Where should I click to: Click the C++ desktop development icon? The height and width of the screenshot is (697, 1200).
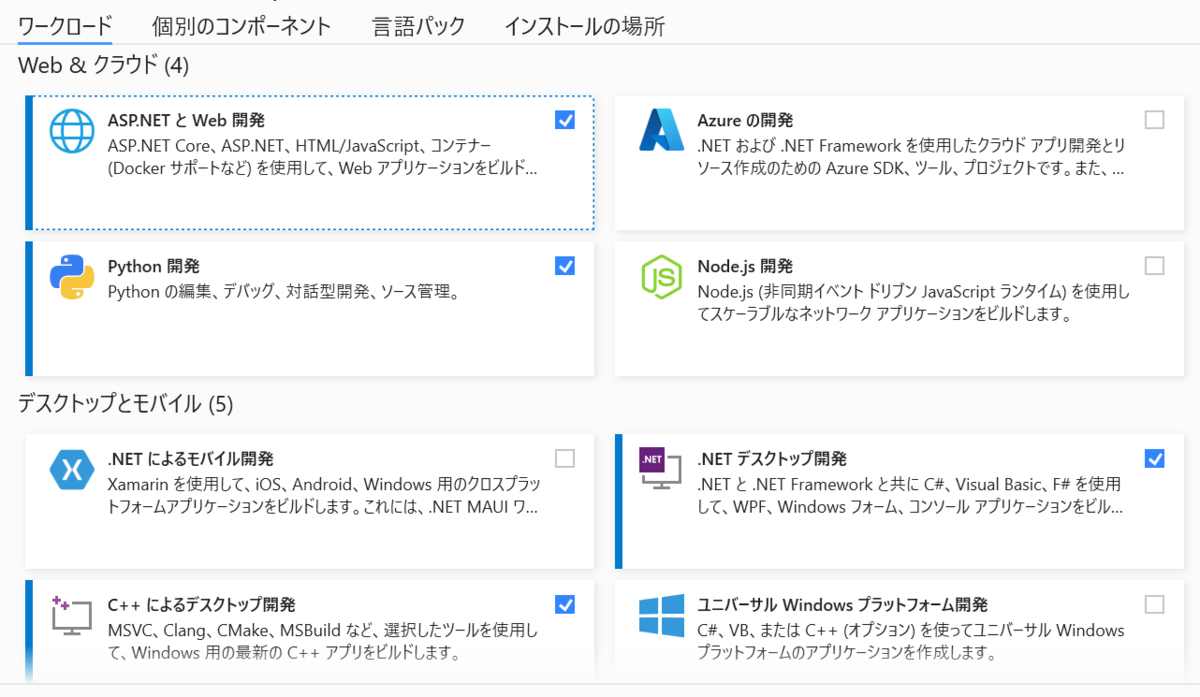(x=71, y=616)
